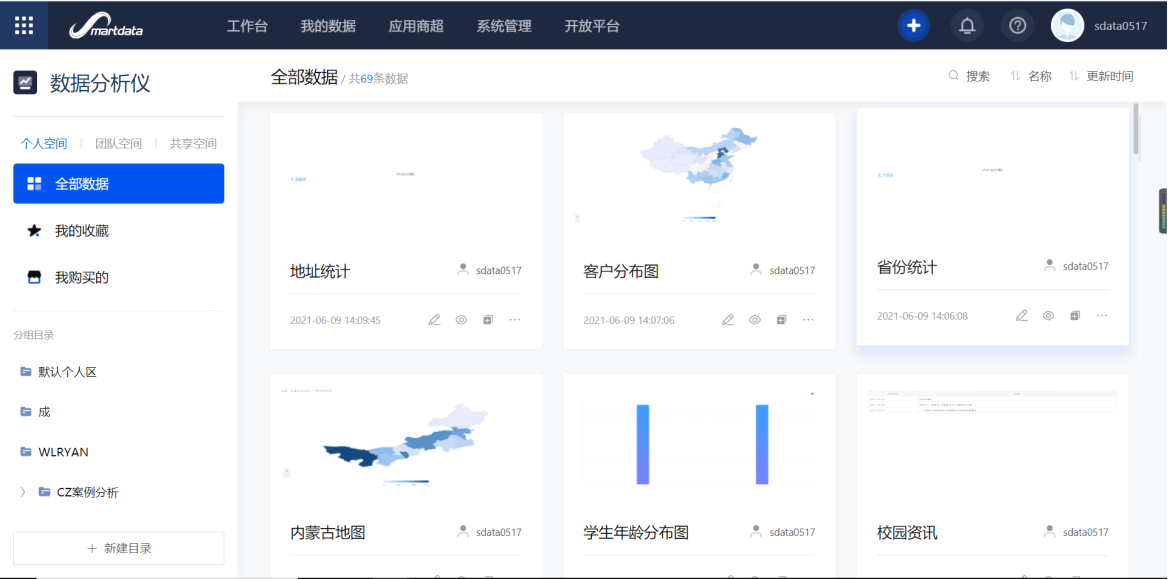Switch to the 团队空间 tab

(118, 144)
